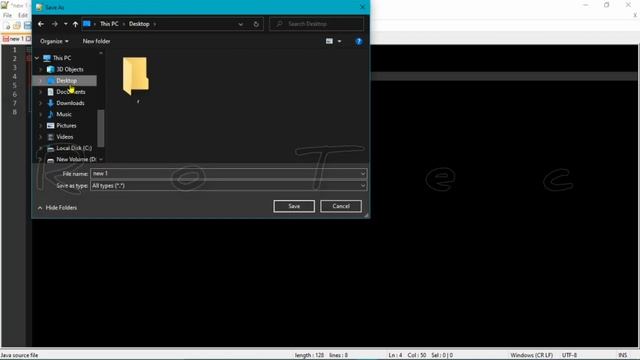Go up one folder level
The image size is (640, 360).
(x=76, y=24)
